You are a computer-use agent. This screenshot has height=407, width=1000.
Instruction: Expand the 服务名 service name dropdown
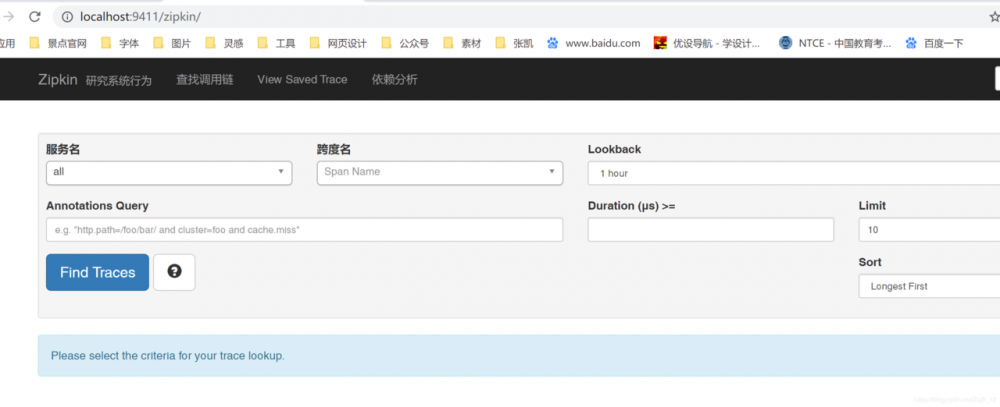tap(169, 173)
